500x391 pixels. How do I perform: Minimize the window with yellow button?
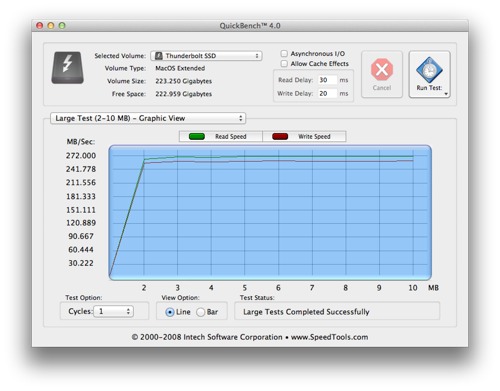pyautogui.click(x=51, y=25)
